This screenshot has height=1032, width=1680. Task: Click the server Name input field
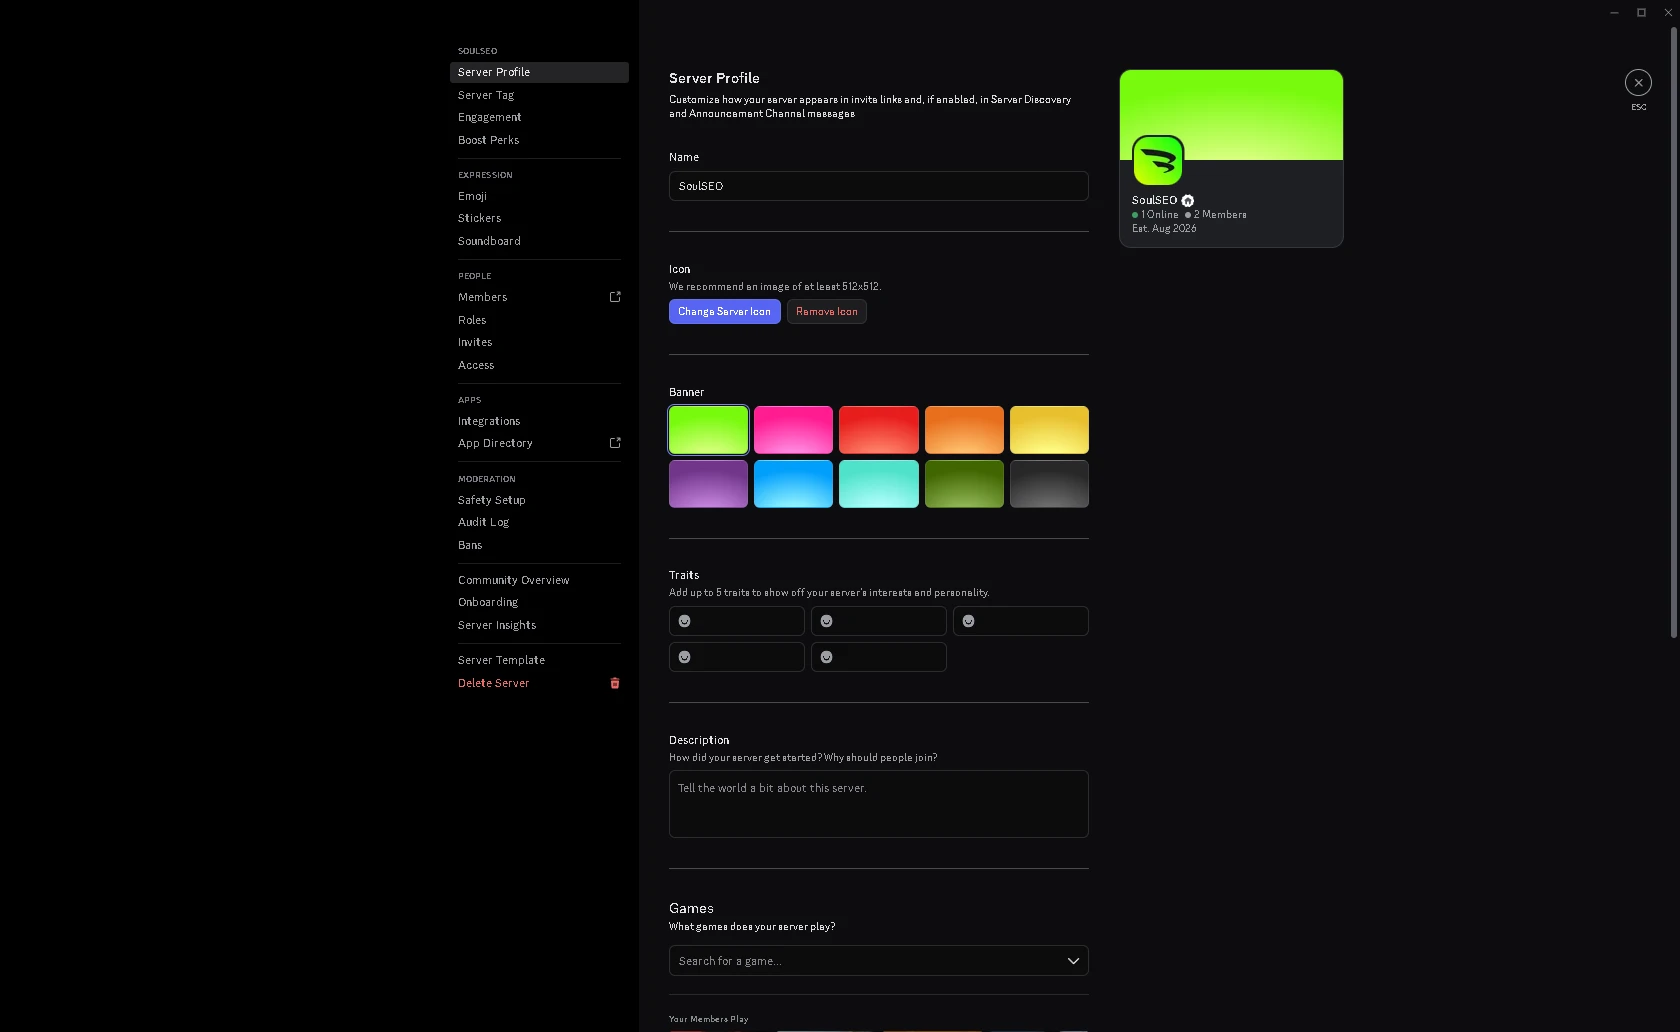pyautogui.click(x=879, y=186)
